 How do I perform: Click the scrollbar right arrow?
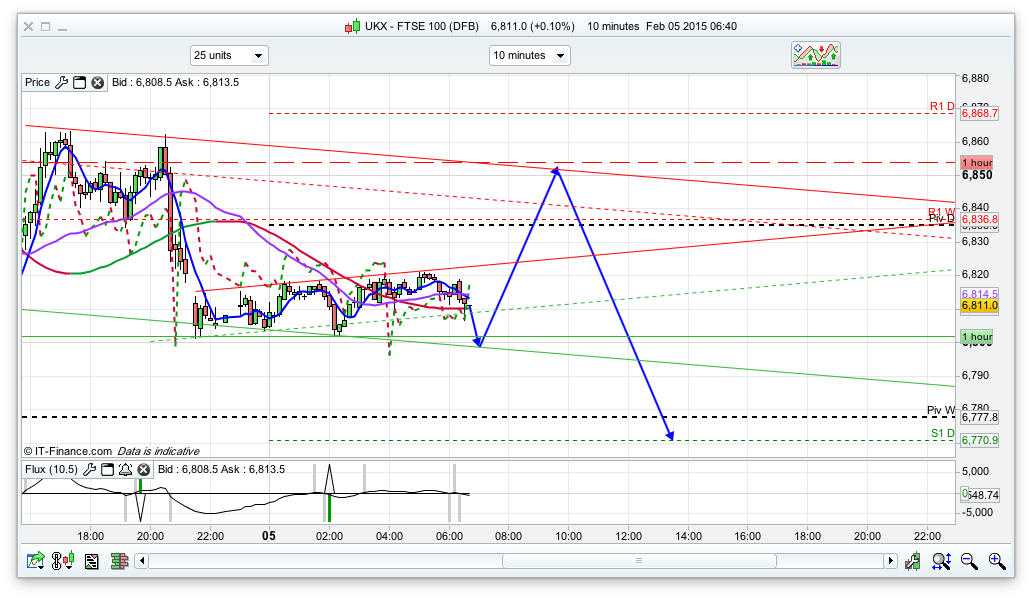(890, 562)
